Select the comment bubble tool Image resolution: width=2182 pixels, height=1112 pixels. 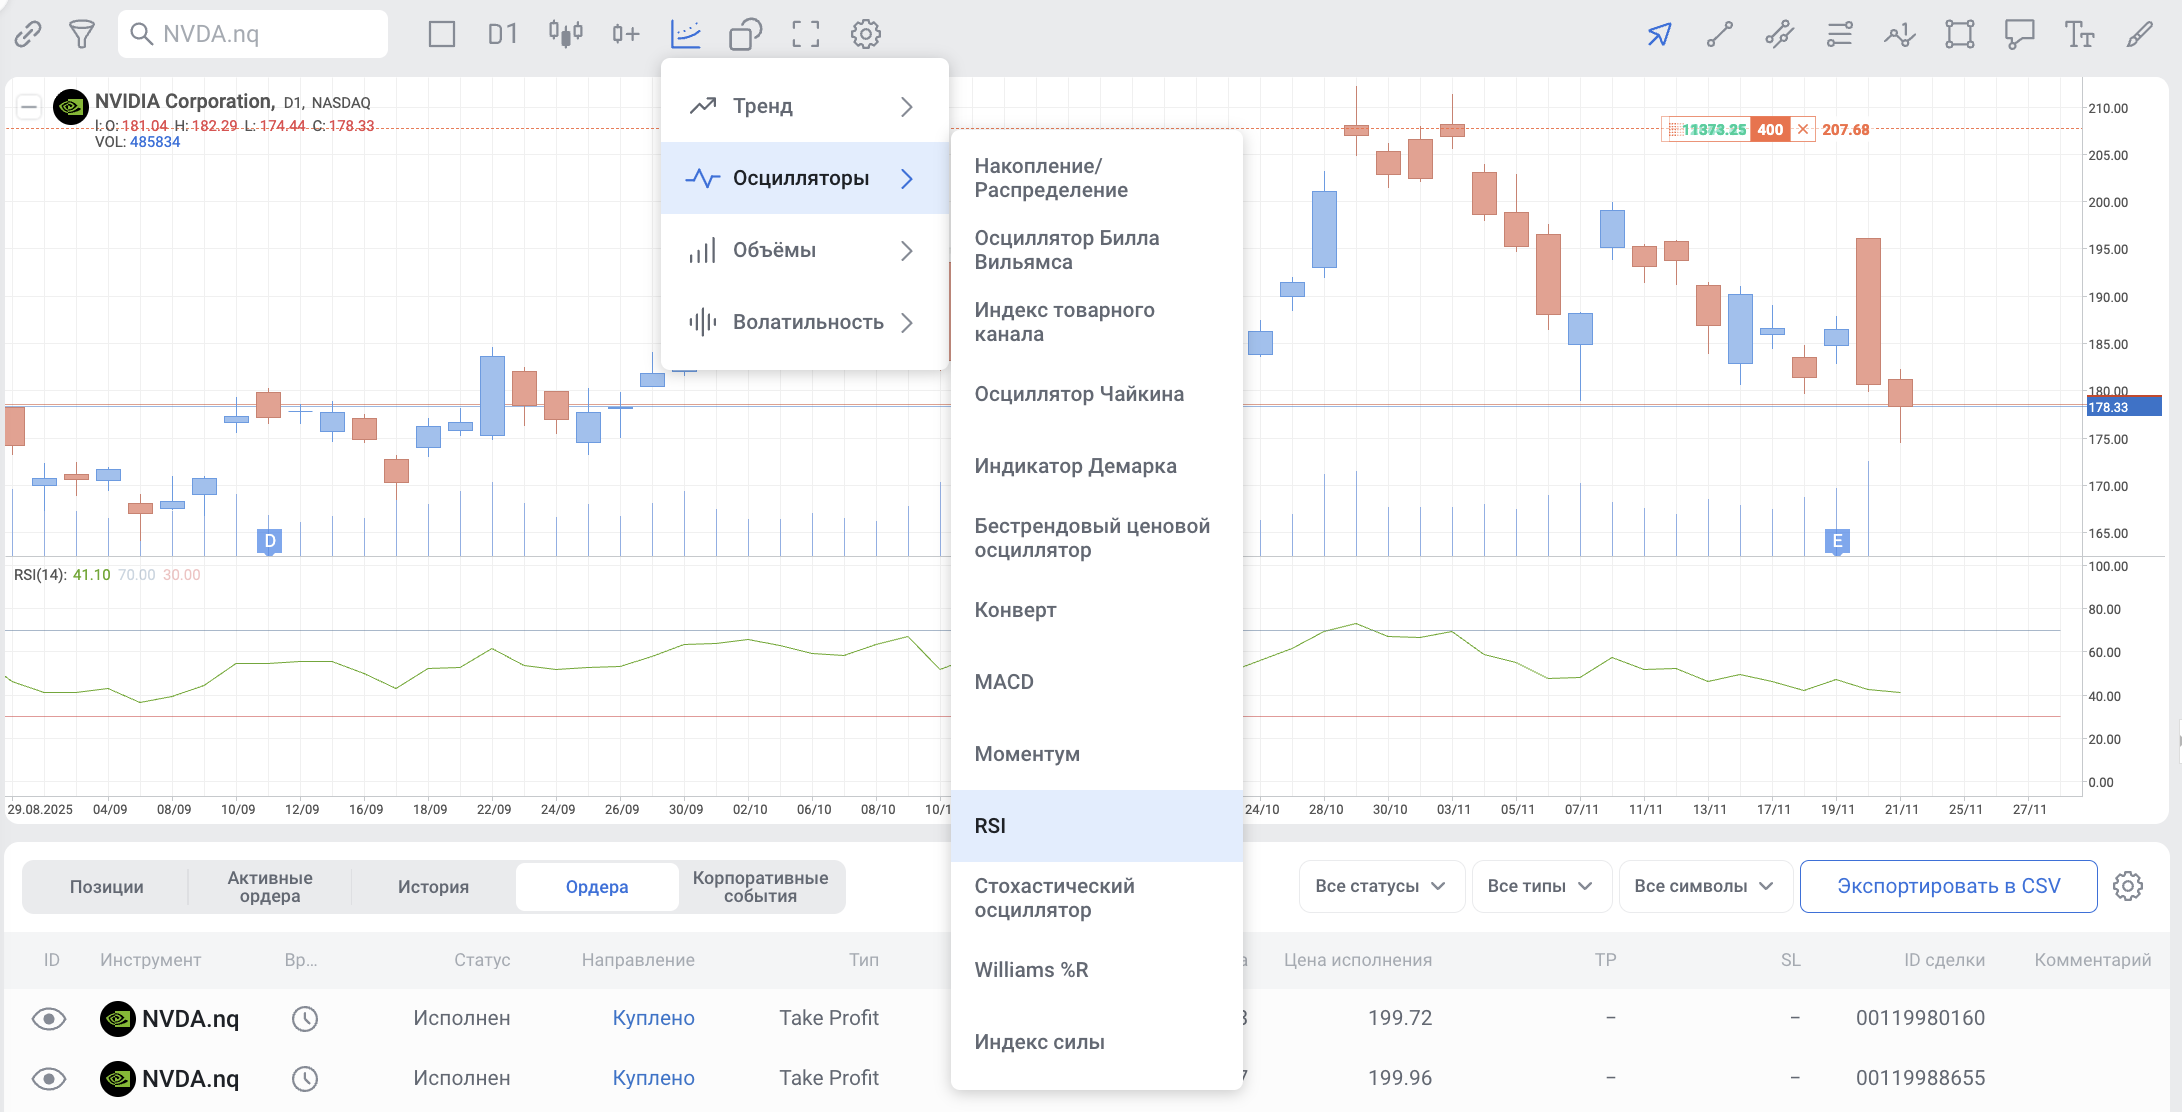coord(2019,35)
